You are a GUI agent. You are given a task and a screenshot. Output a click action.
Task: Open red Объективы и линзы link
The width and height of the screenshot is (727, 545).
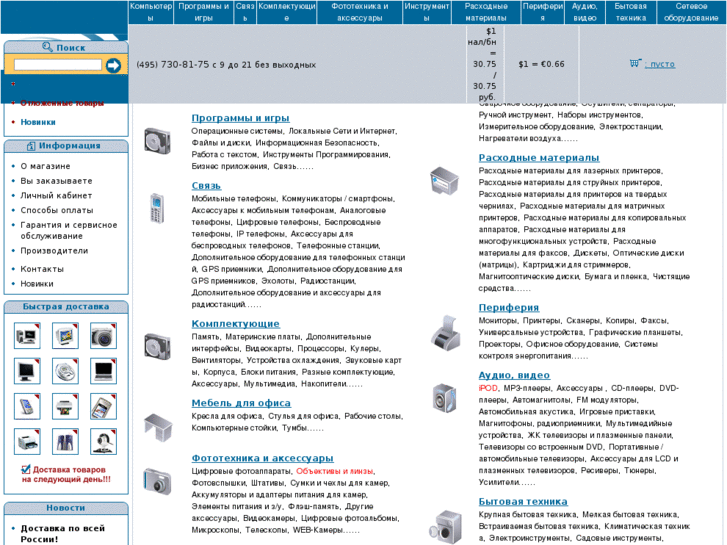(334, 471)
